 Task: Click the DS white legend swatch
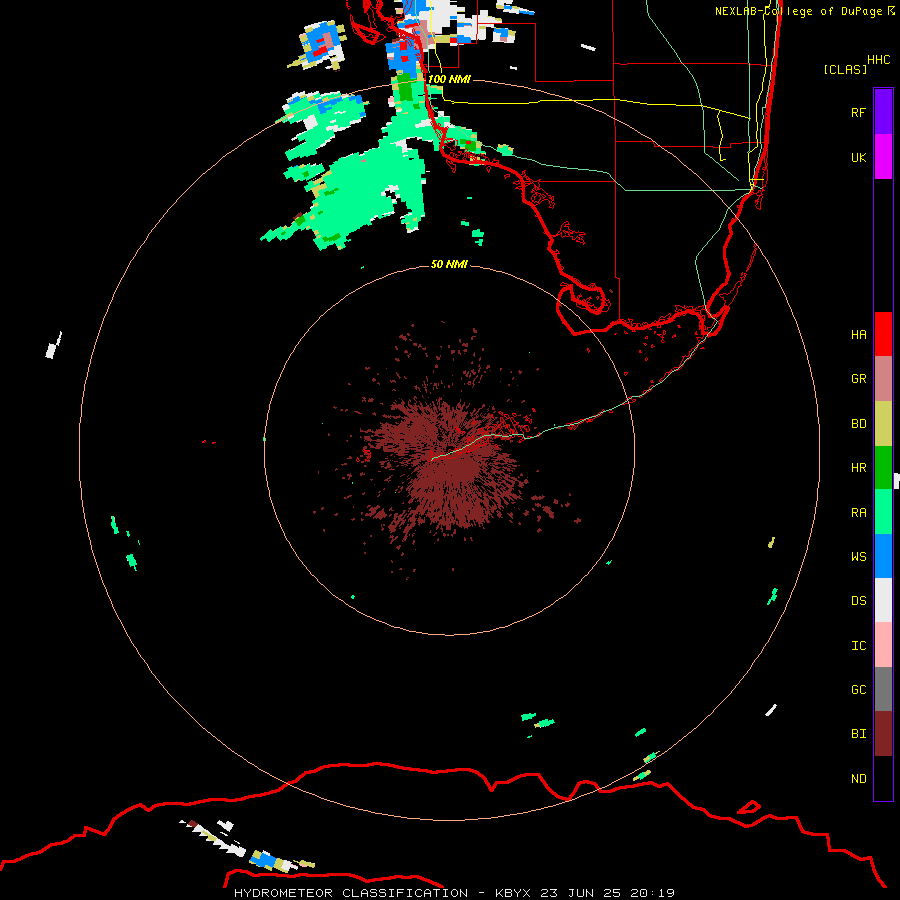pos(883,600)
